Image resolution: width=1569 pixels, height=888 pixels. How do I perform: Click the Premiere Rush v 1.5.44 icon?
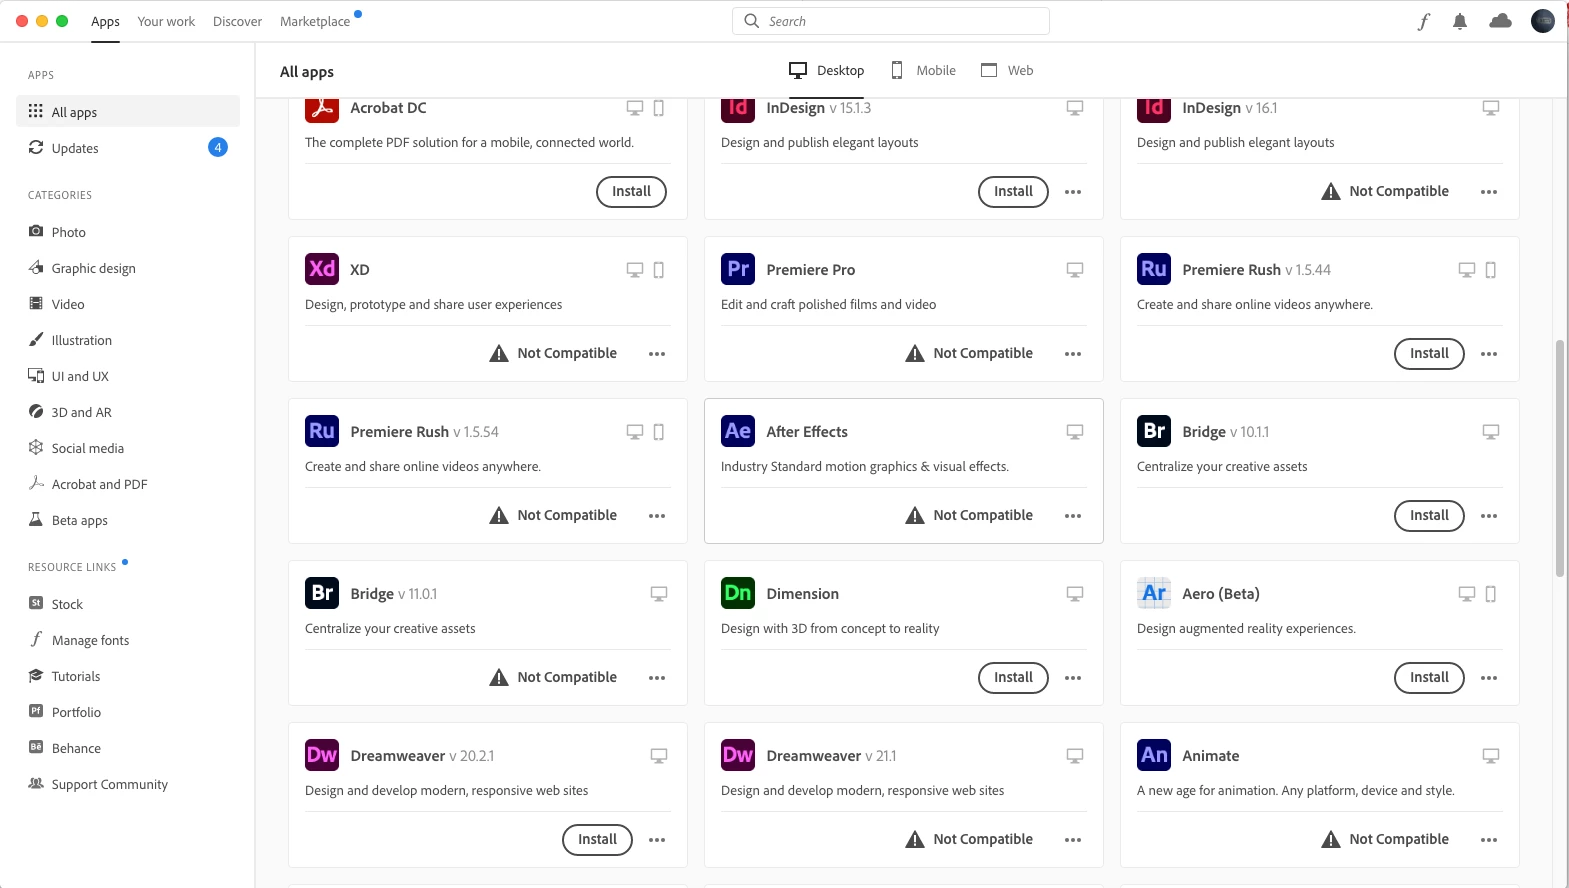pyautogui.click(x=1154, y=269)
